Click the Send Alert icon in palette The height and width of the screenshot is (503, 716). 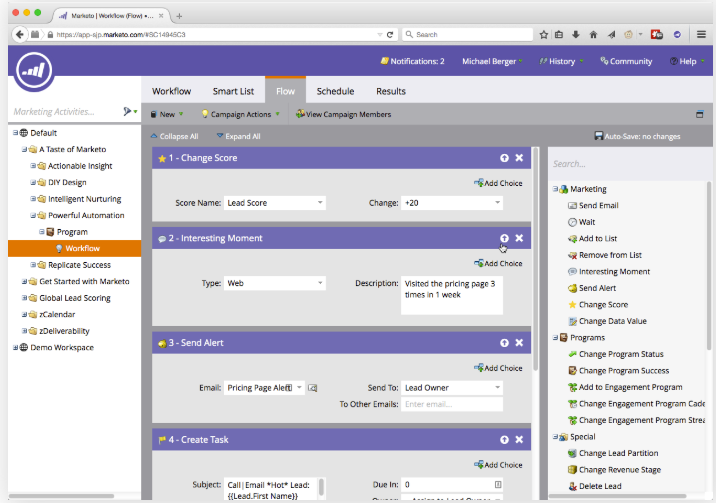[x=572, y=288]
